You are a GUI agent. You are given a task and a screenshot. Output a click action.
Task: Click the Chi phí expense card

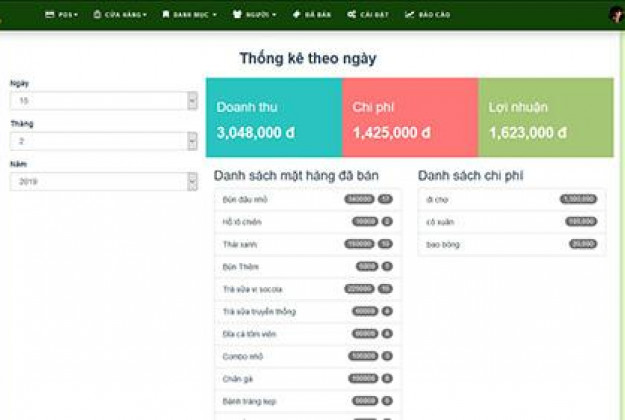[409, 118]
